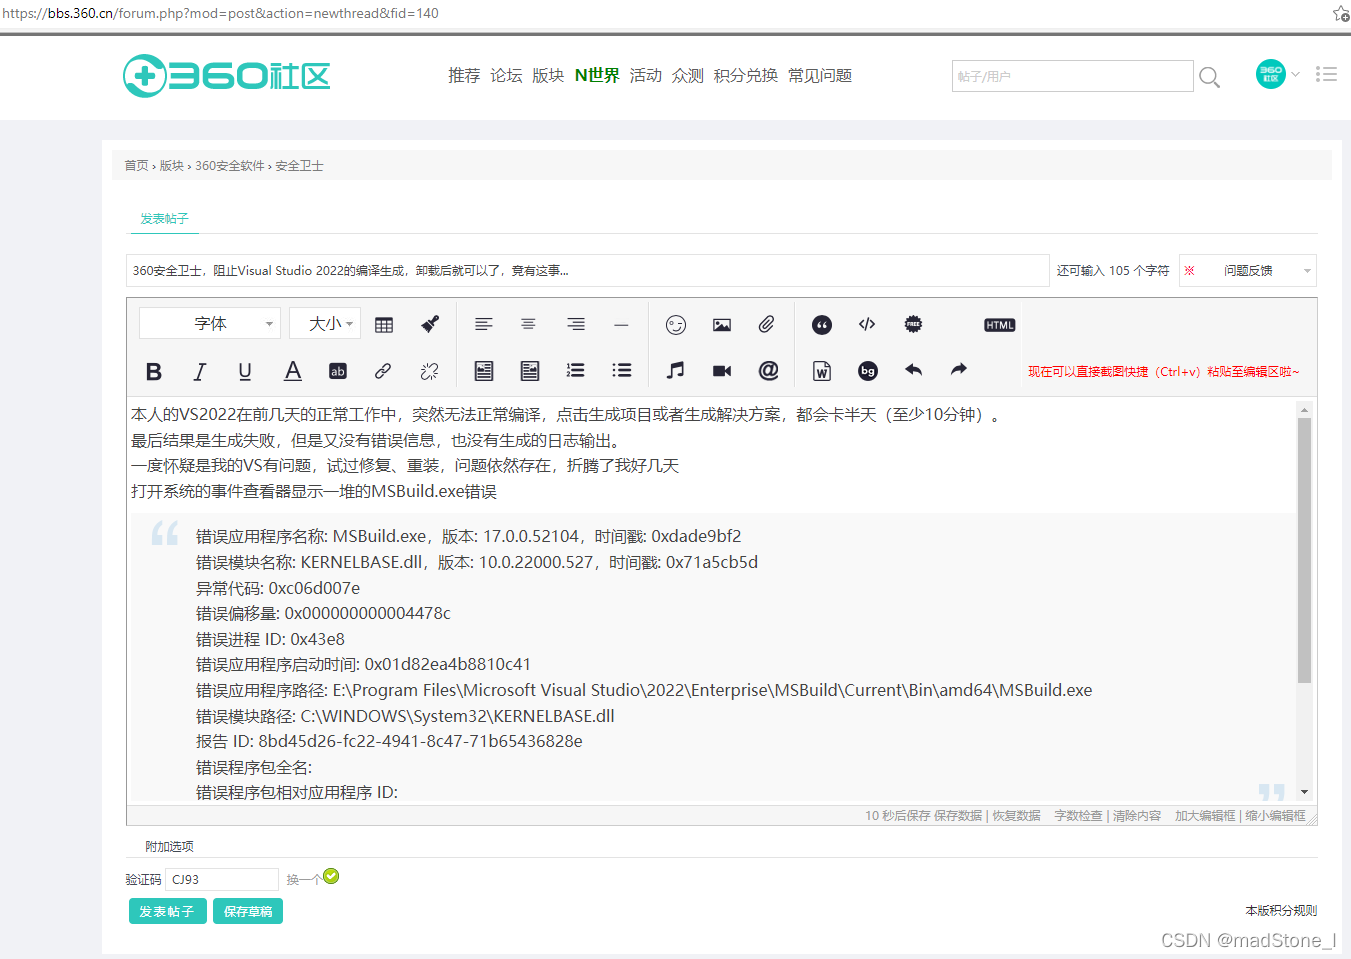Image resolution: width=1351 pixels, height=959 pixels.
Task: Insert an unordered bullet list
Action: point(621,371)
